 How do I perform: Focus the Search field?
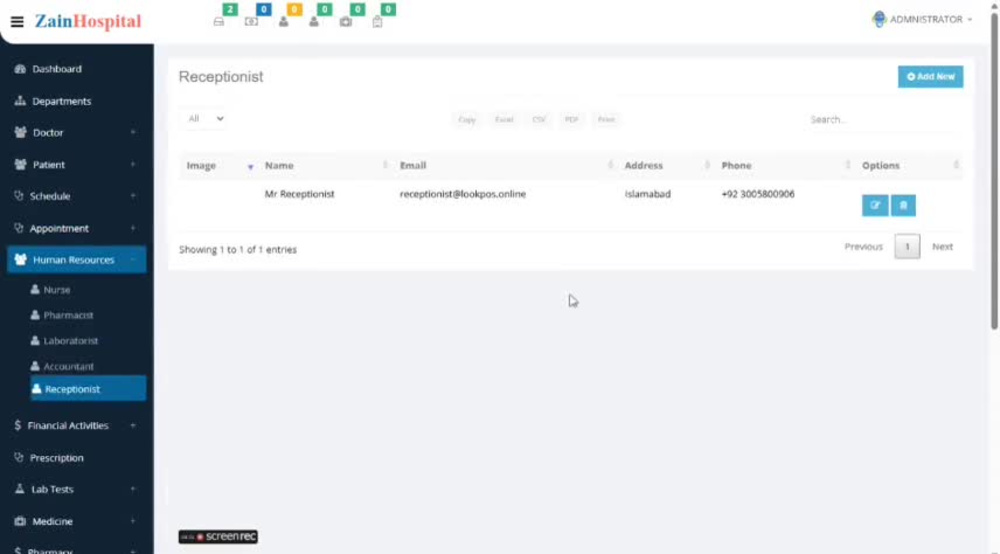pyautogui.click(x=883, y=119)
